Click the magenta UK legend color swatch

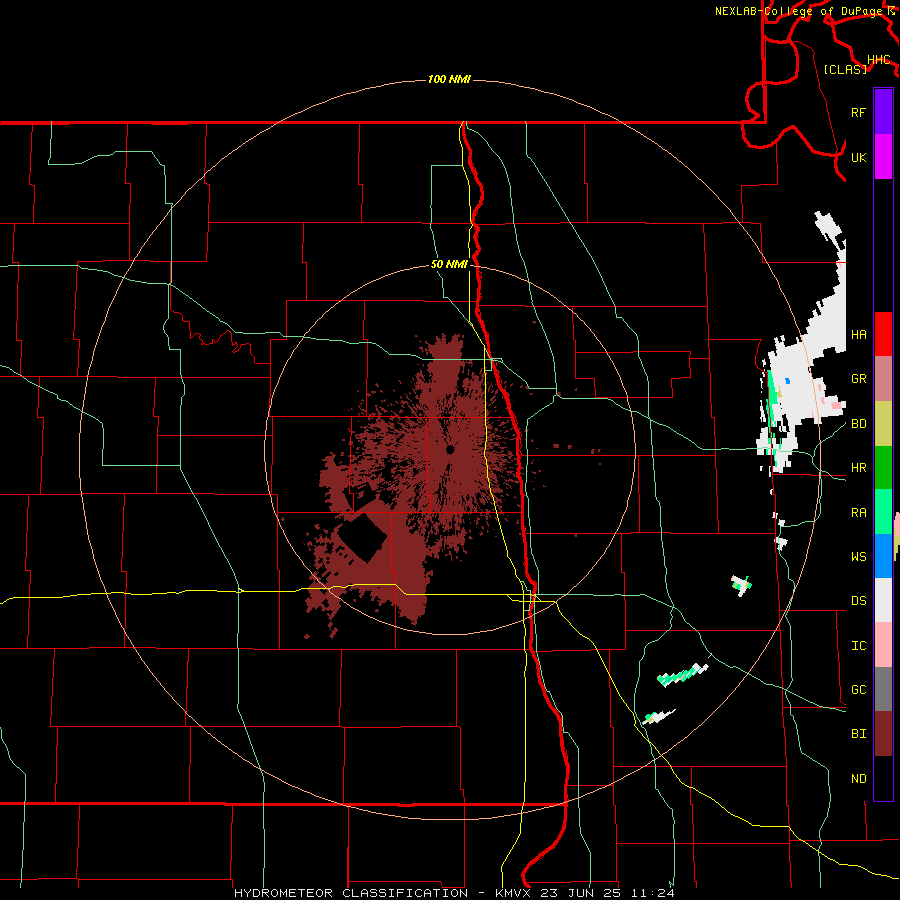click(x=883, y=157)
